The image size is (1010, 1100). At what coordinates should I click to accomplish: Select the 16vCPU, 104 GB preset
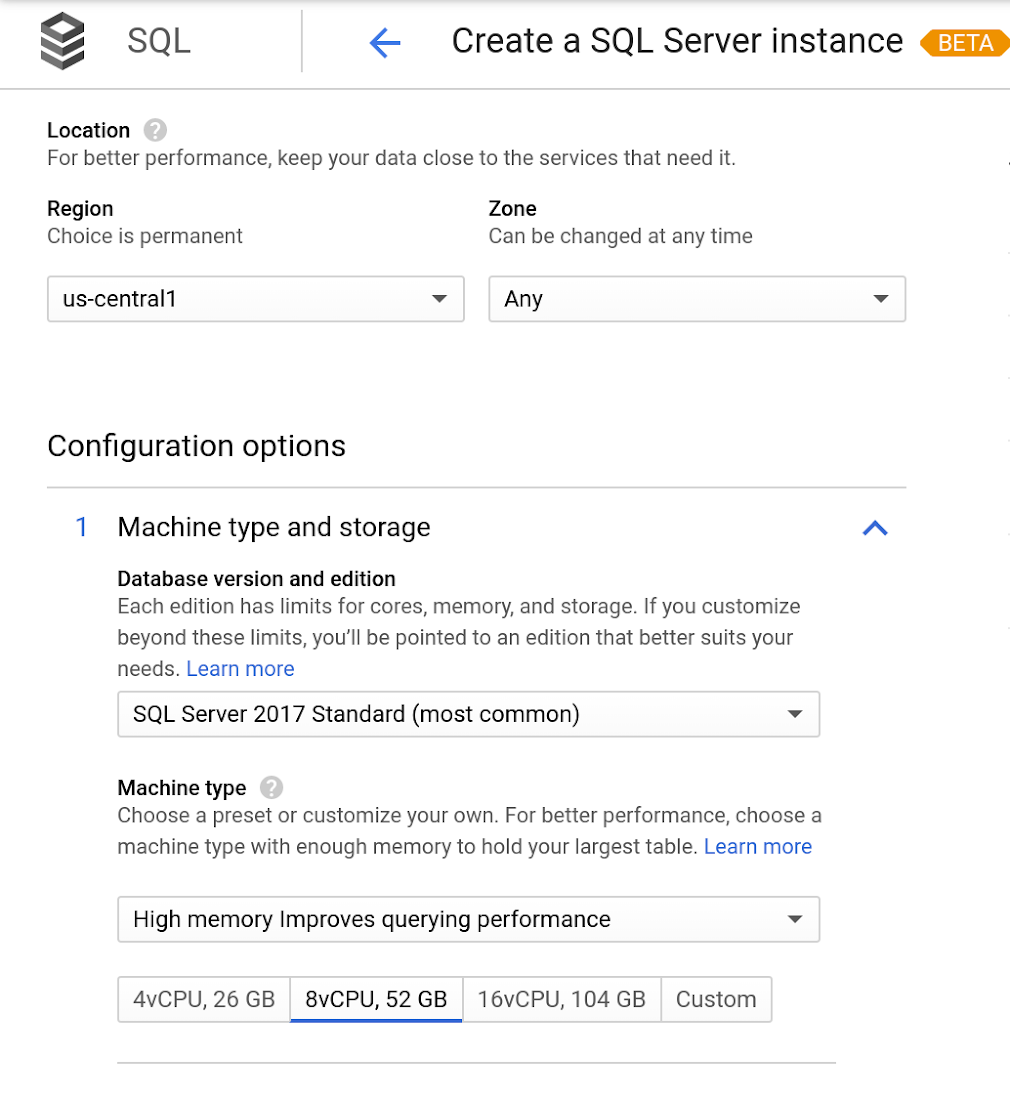pyautogui.click(x=561, y=999)
